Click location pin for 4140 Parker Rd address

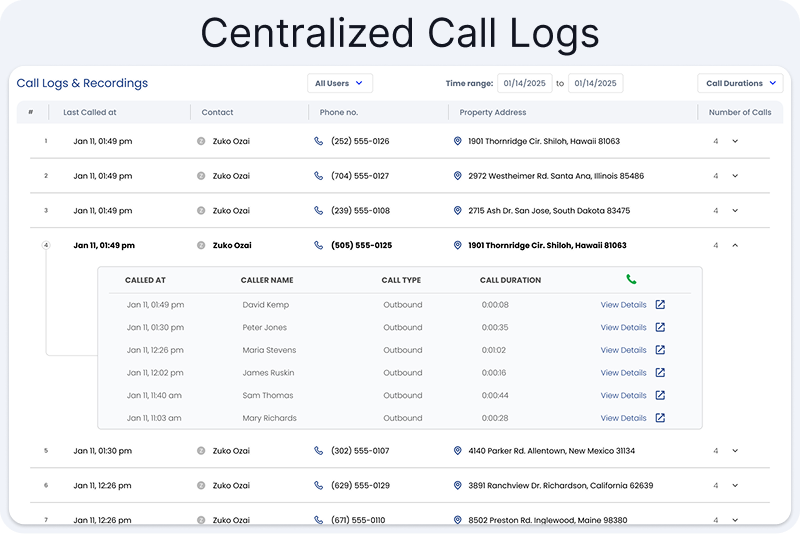[458, 451]
